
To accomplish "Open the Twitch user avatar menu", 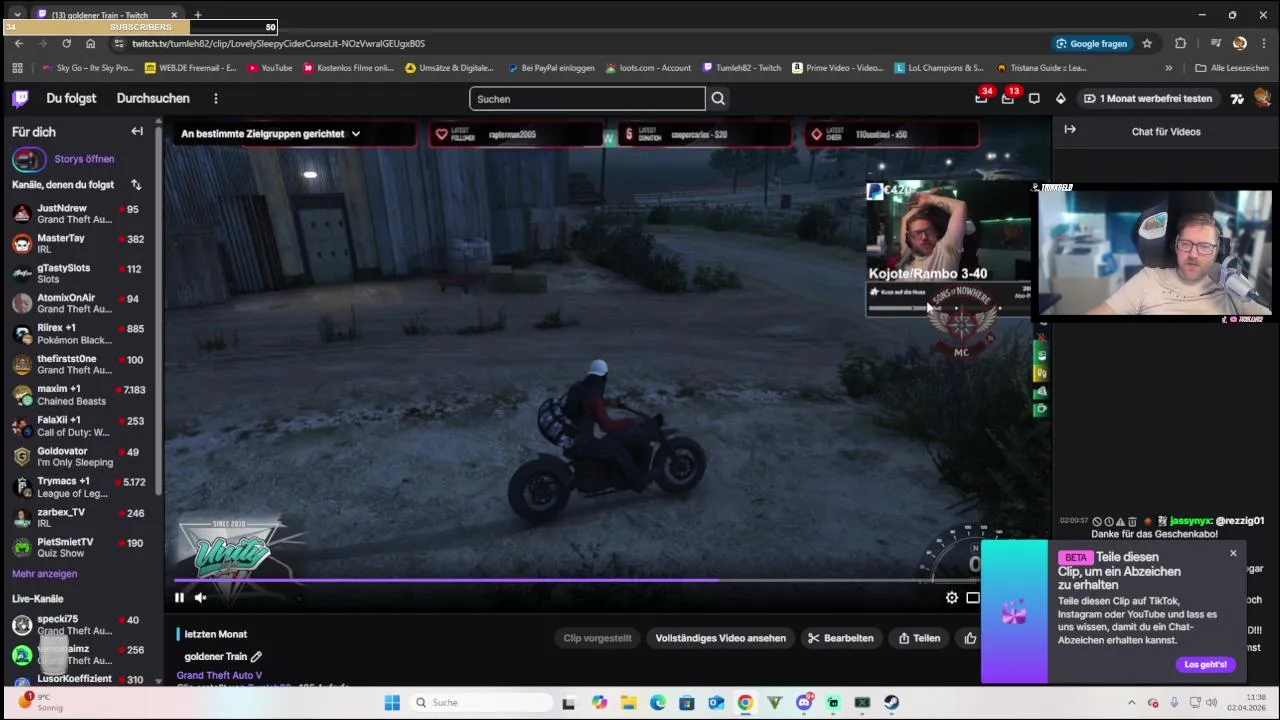I will pos(1262,98).
